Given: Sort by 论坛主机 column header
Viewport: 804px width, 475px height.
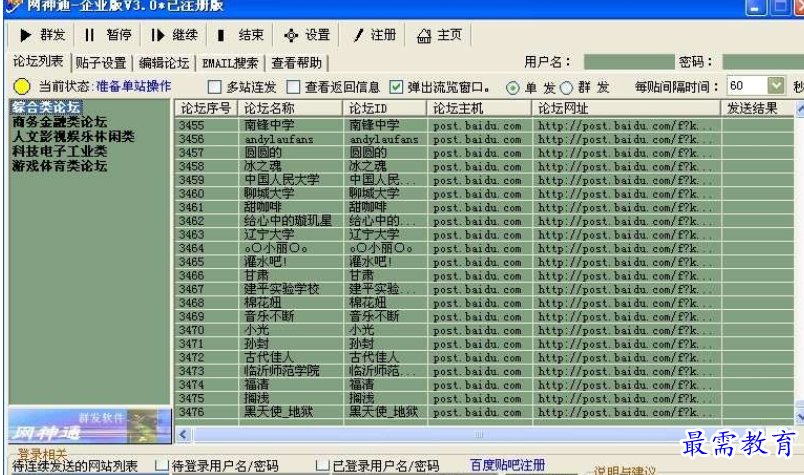Looking at the screenshot, I should click(x=479, y=109).
